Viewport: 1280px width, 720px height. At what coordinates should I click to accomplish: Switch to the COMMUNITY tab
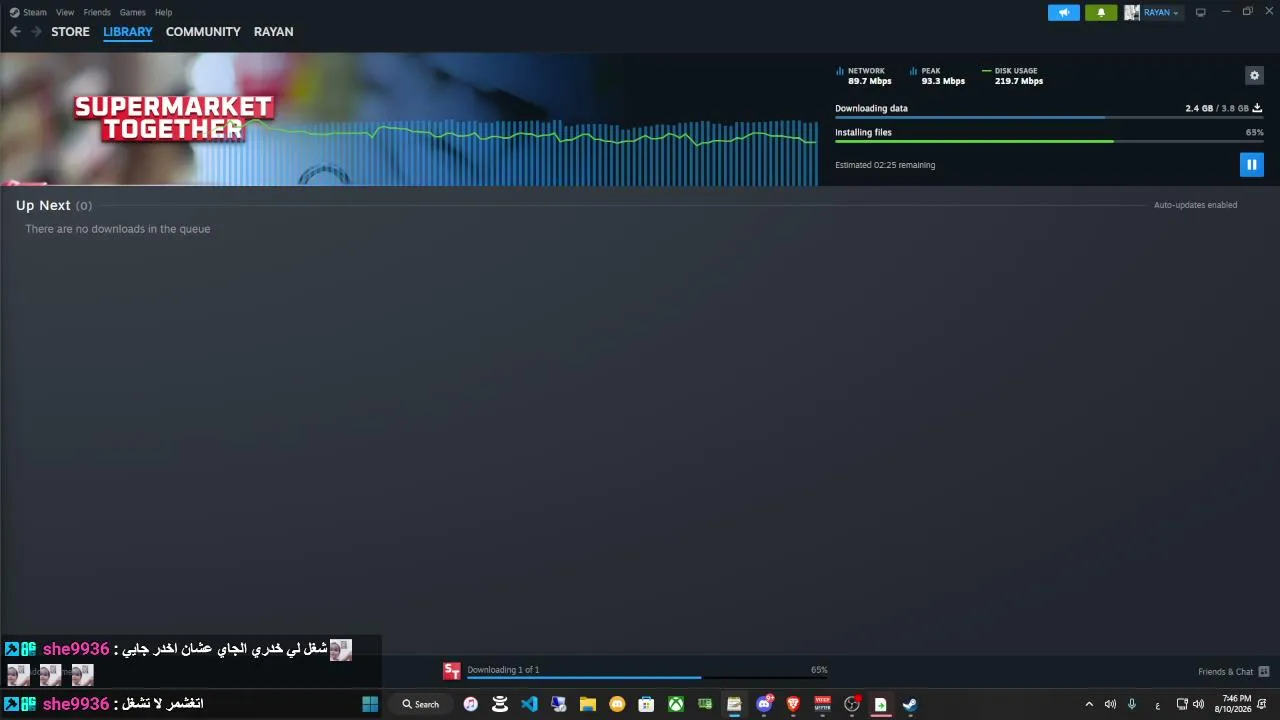coord(203,32)
